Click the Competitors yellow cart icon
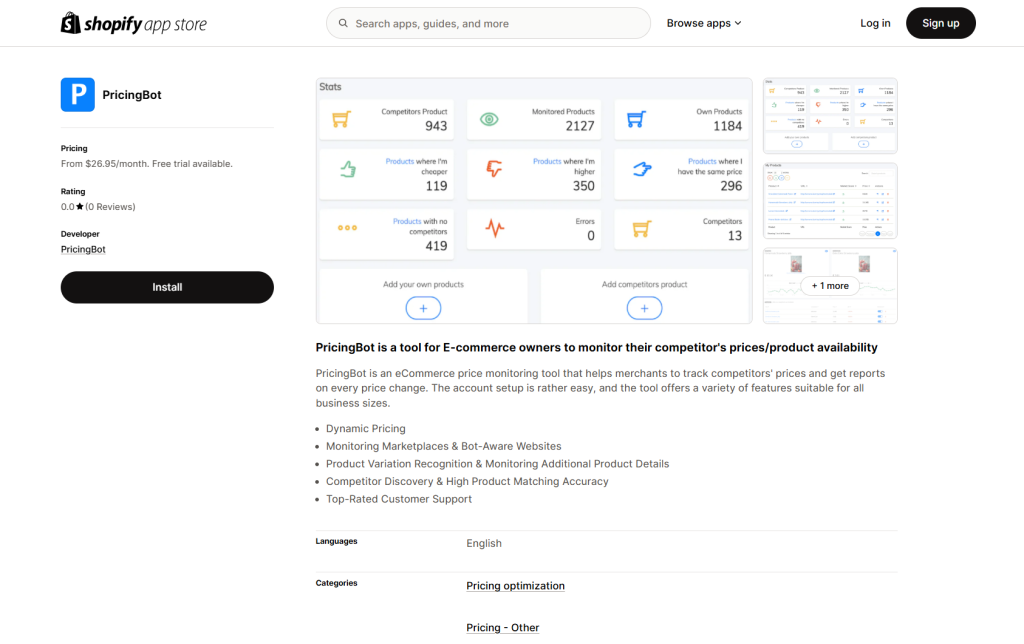Screen dimensions: 1024x644 click(642, 229)
